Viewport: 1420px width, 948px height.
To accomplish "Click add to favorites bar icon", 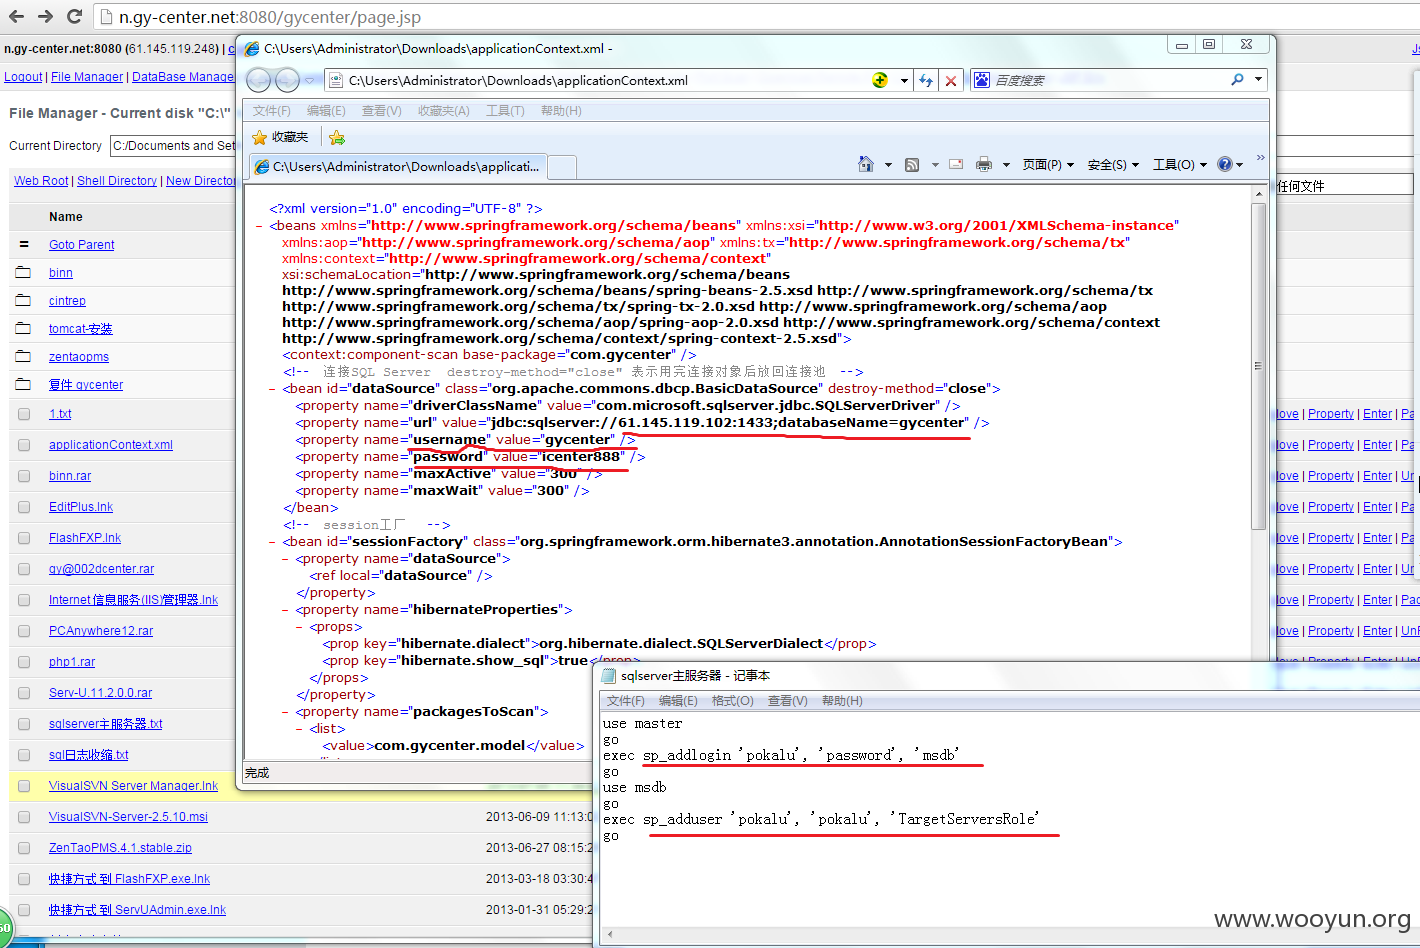I will pyautogui.click(x=337, y=137).
